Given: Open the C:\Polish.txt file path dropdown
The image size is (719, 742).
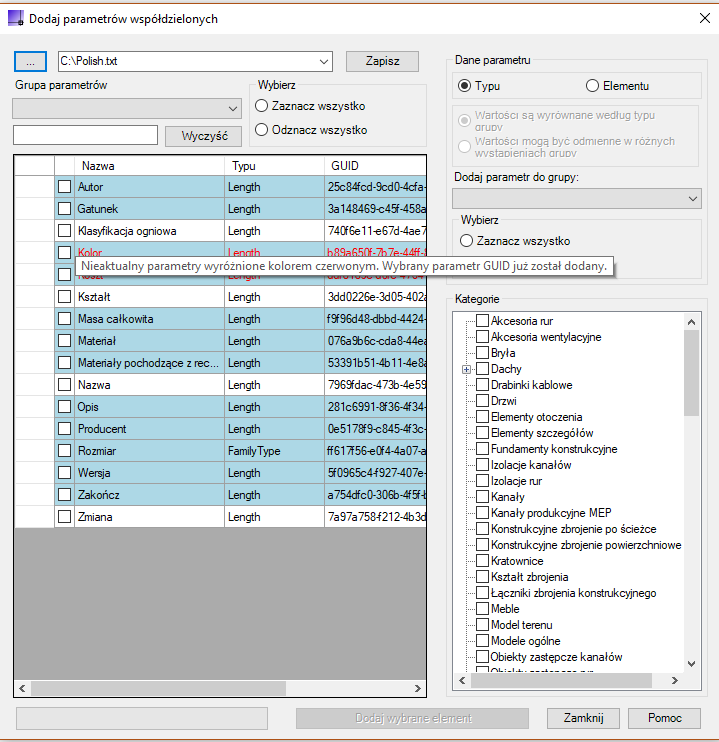Looking at the screenshot, I should click(324, 62).
